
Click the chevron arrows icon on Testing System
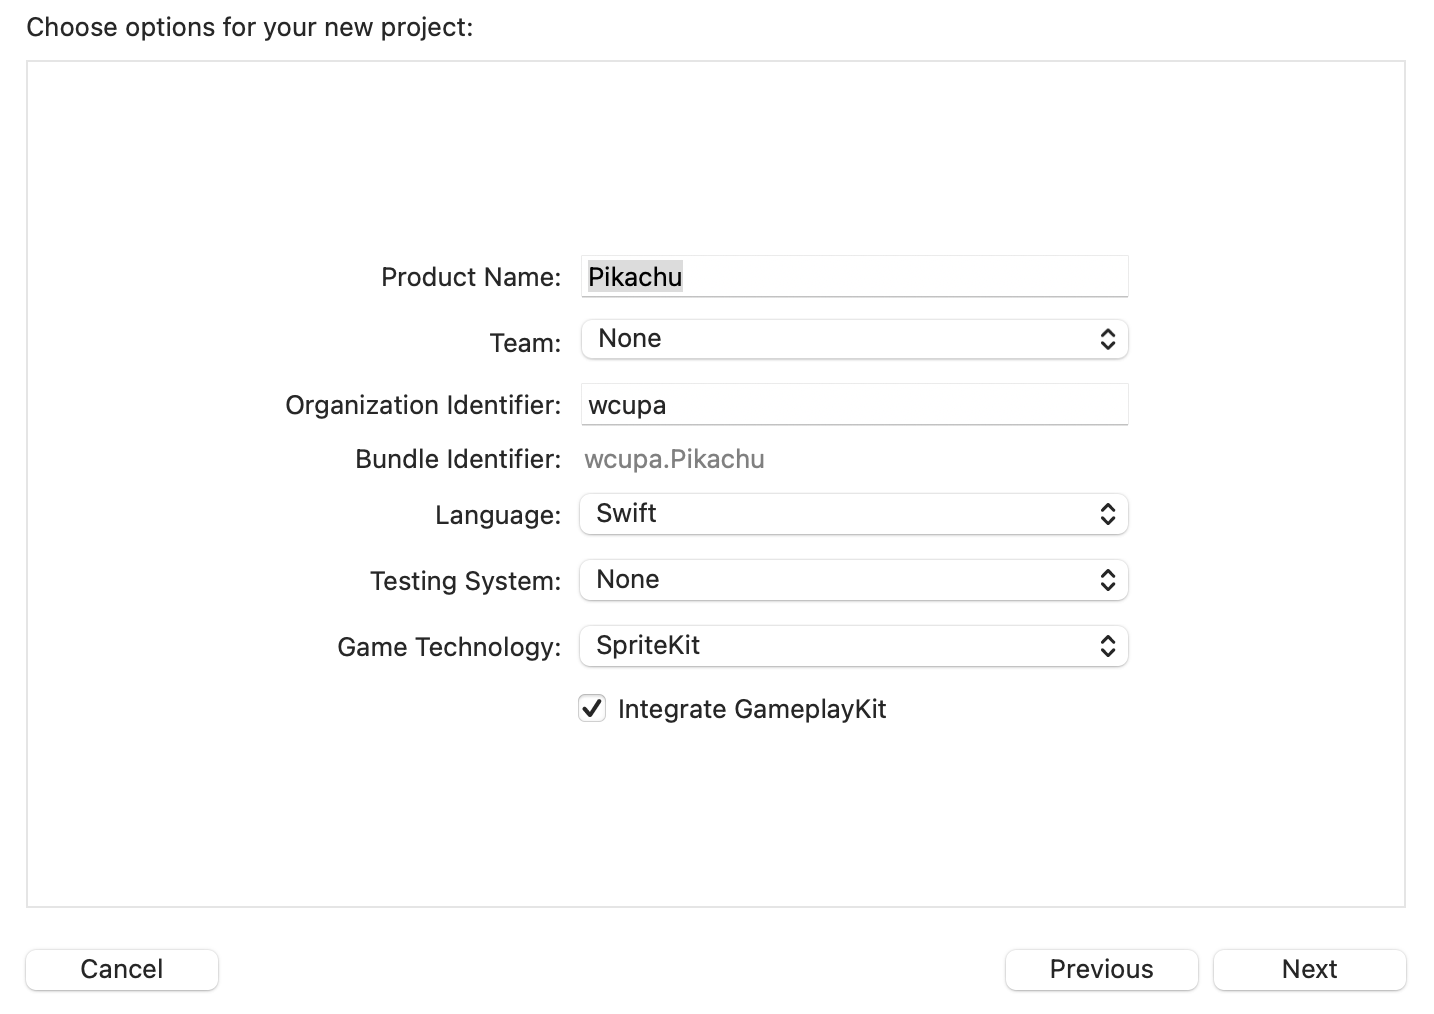tap(1107, 580)
